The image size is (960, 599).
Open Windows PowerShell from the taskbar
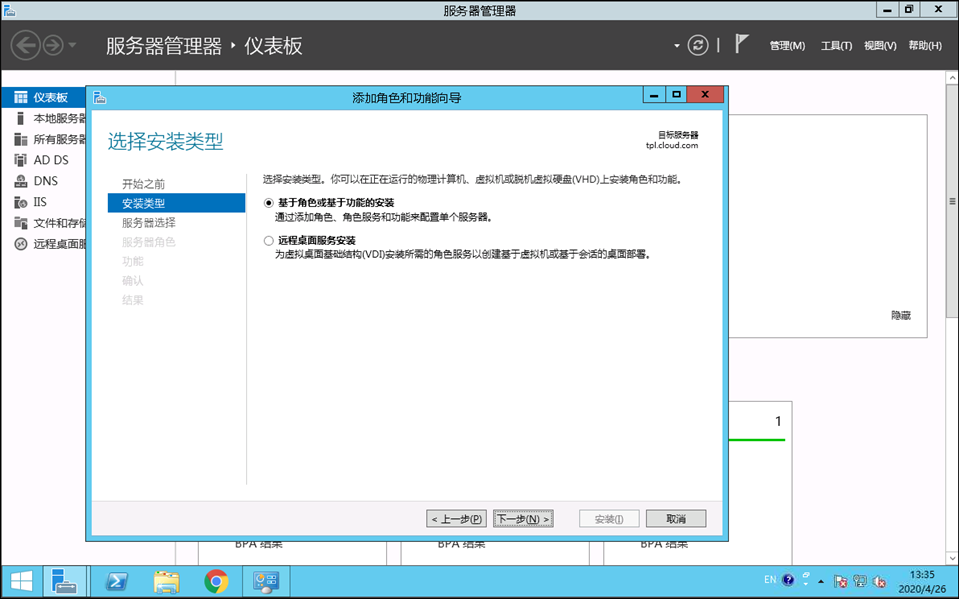[116, 581]
